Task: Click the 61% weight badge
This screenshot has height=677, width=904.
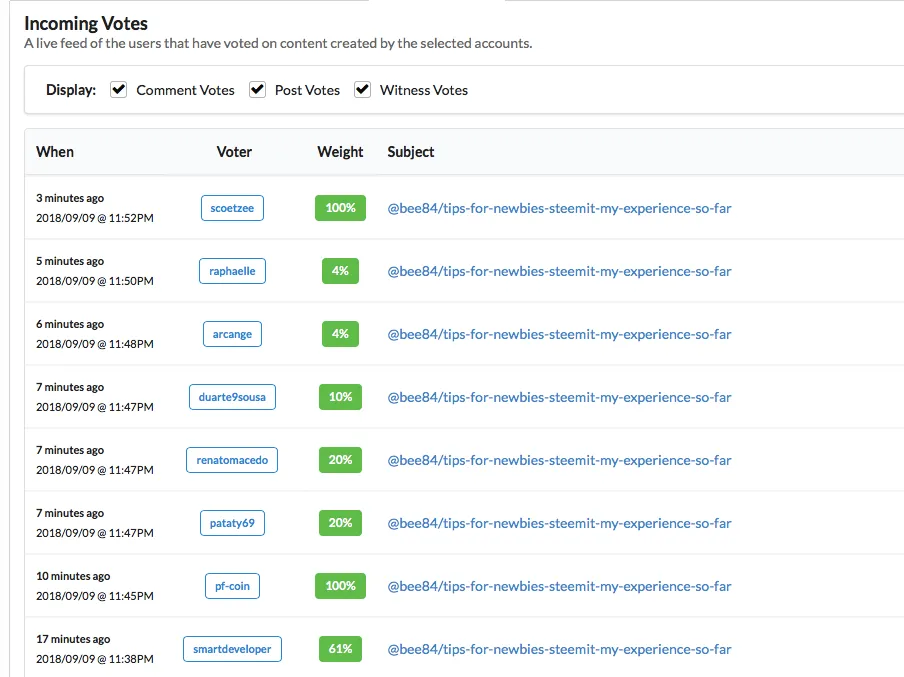Action: [340, 649]
